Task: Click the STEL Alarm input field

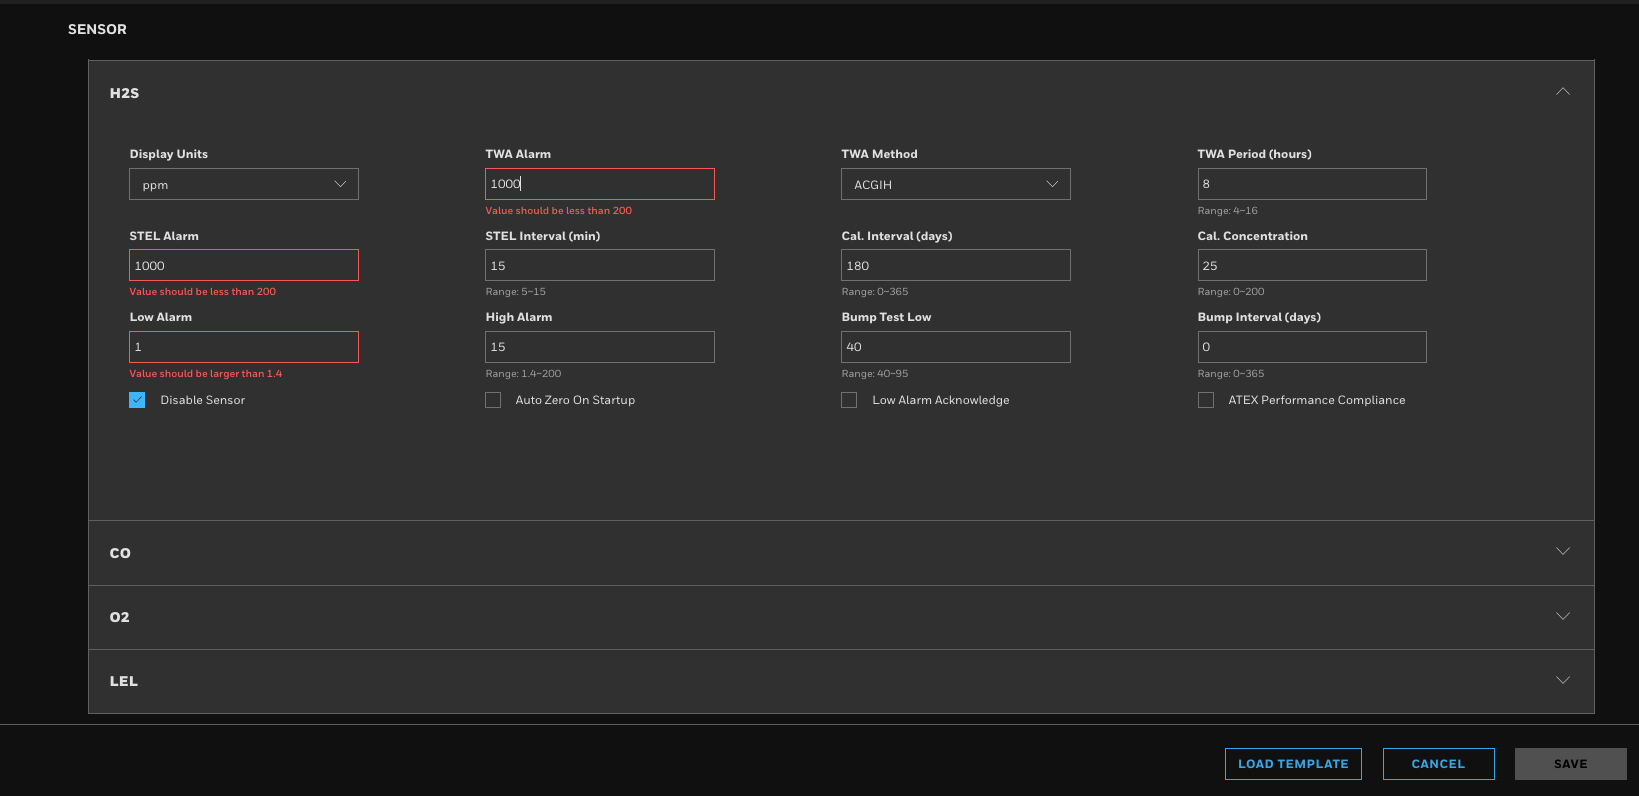Action: pyautogui.click(x=244, y=266)
